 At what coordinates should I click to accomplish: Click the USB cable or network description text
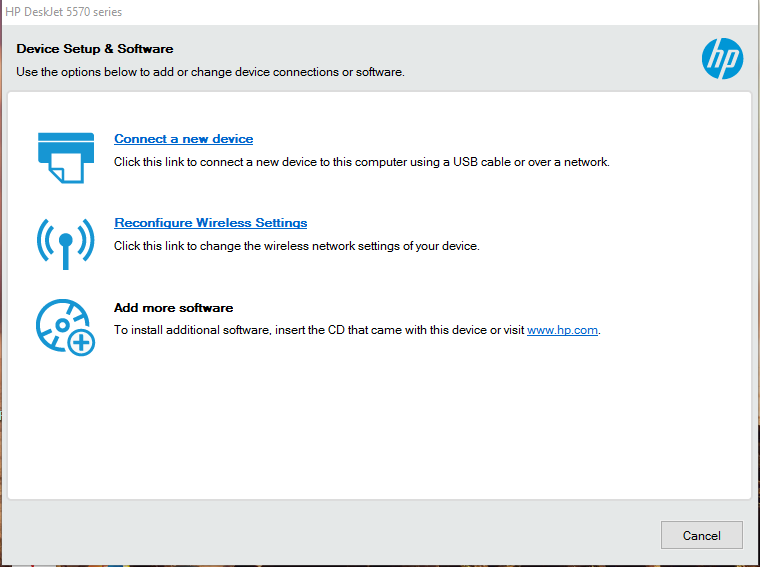pyautogui.click(x=361, y=162)
